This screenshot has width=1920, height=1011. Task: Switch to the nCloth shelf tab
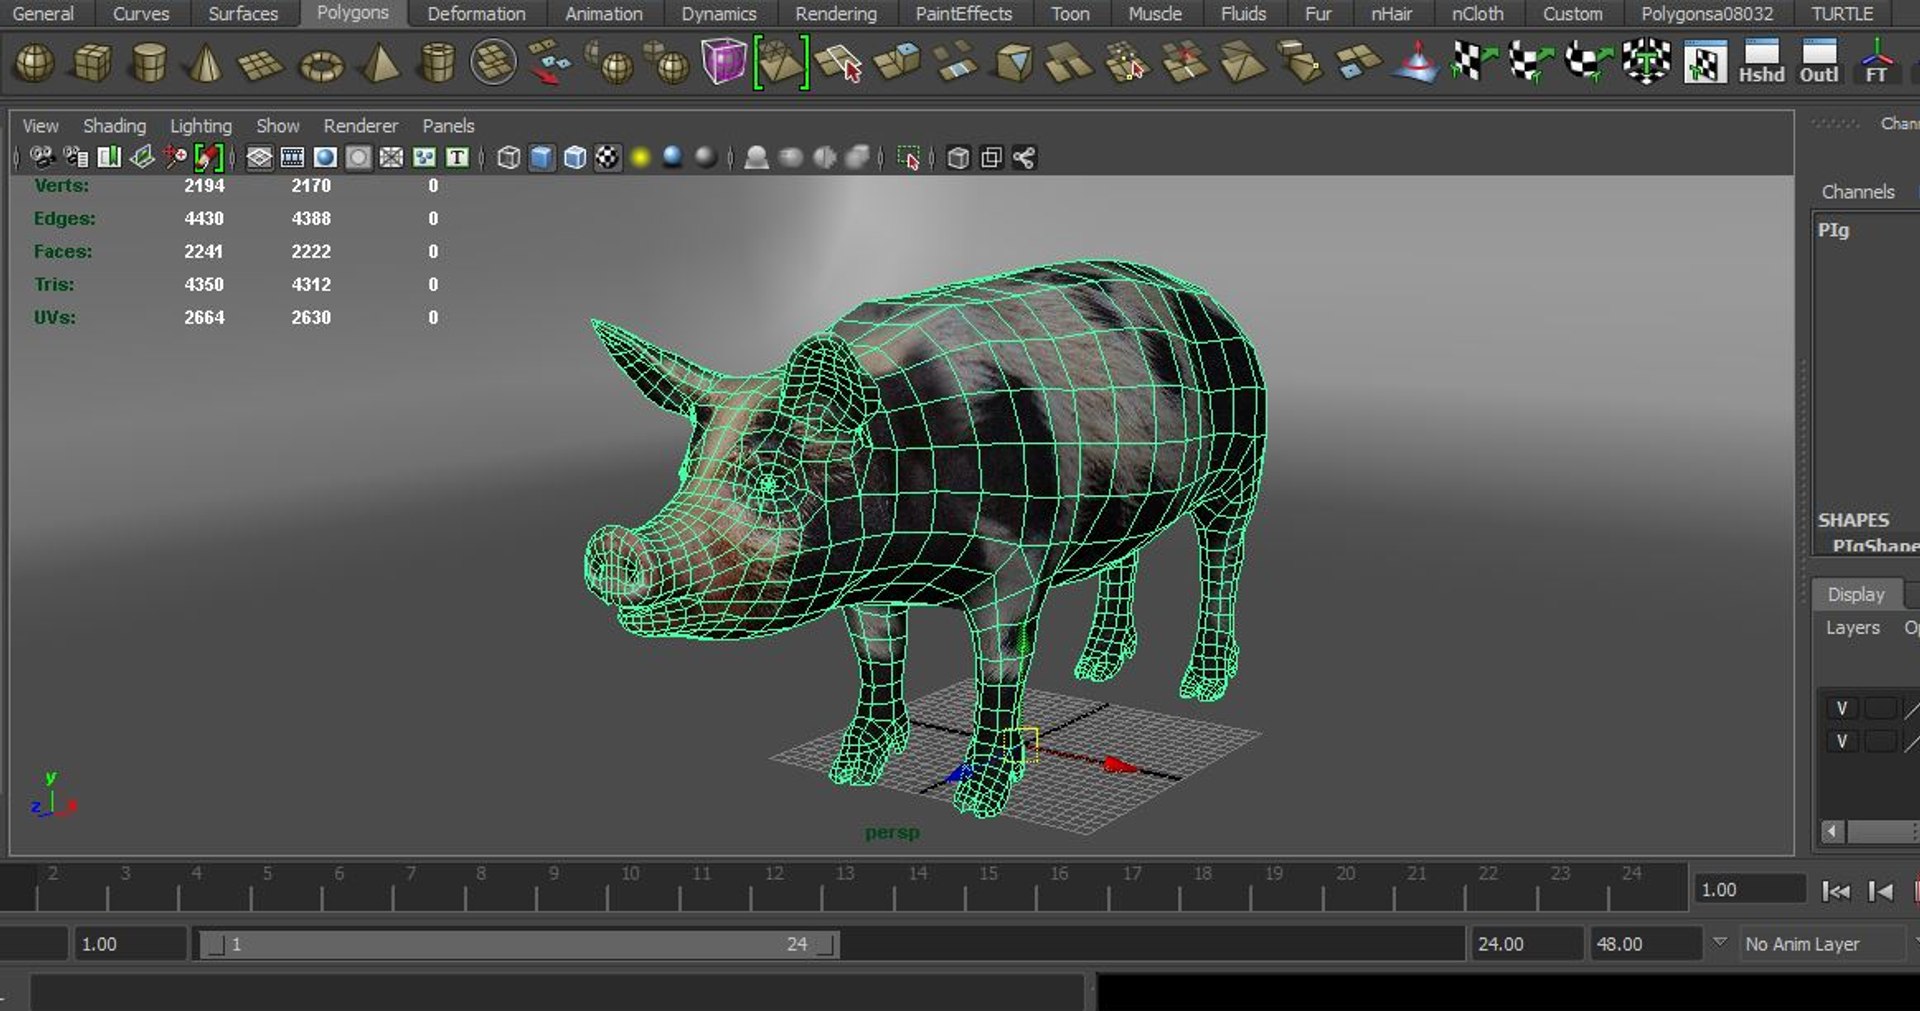pyautogui.click(x=1477, y=14)
